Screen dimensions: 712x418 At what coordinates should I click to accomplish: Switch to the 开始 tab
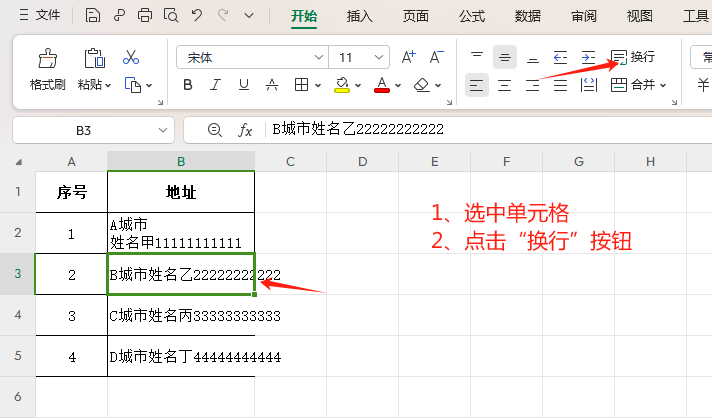pos(304,16)
